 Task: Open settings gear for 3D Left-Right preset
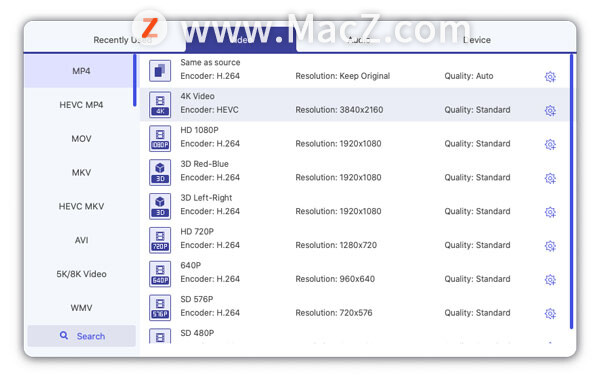(x=550, y=212)
